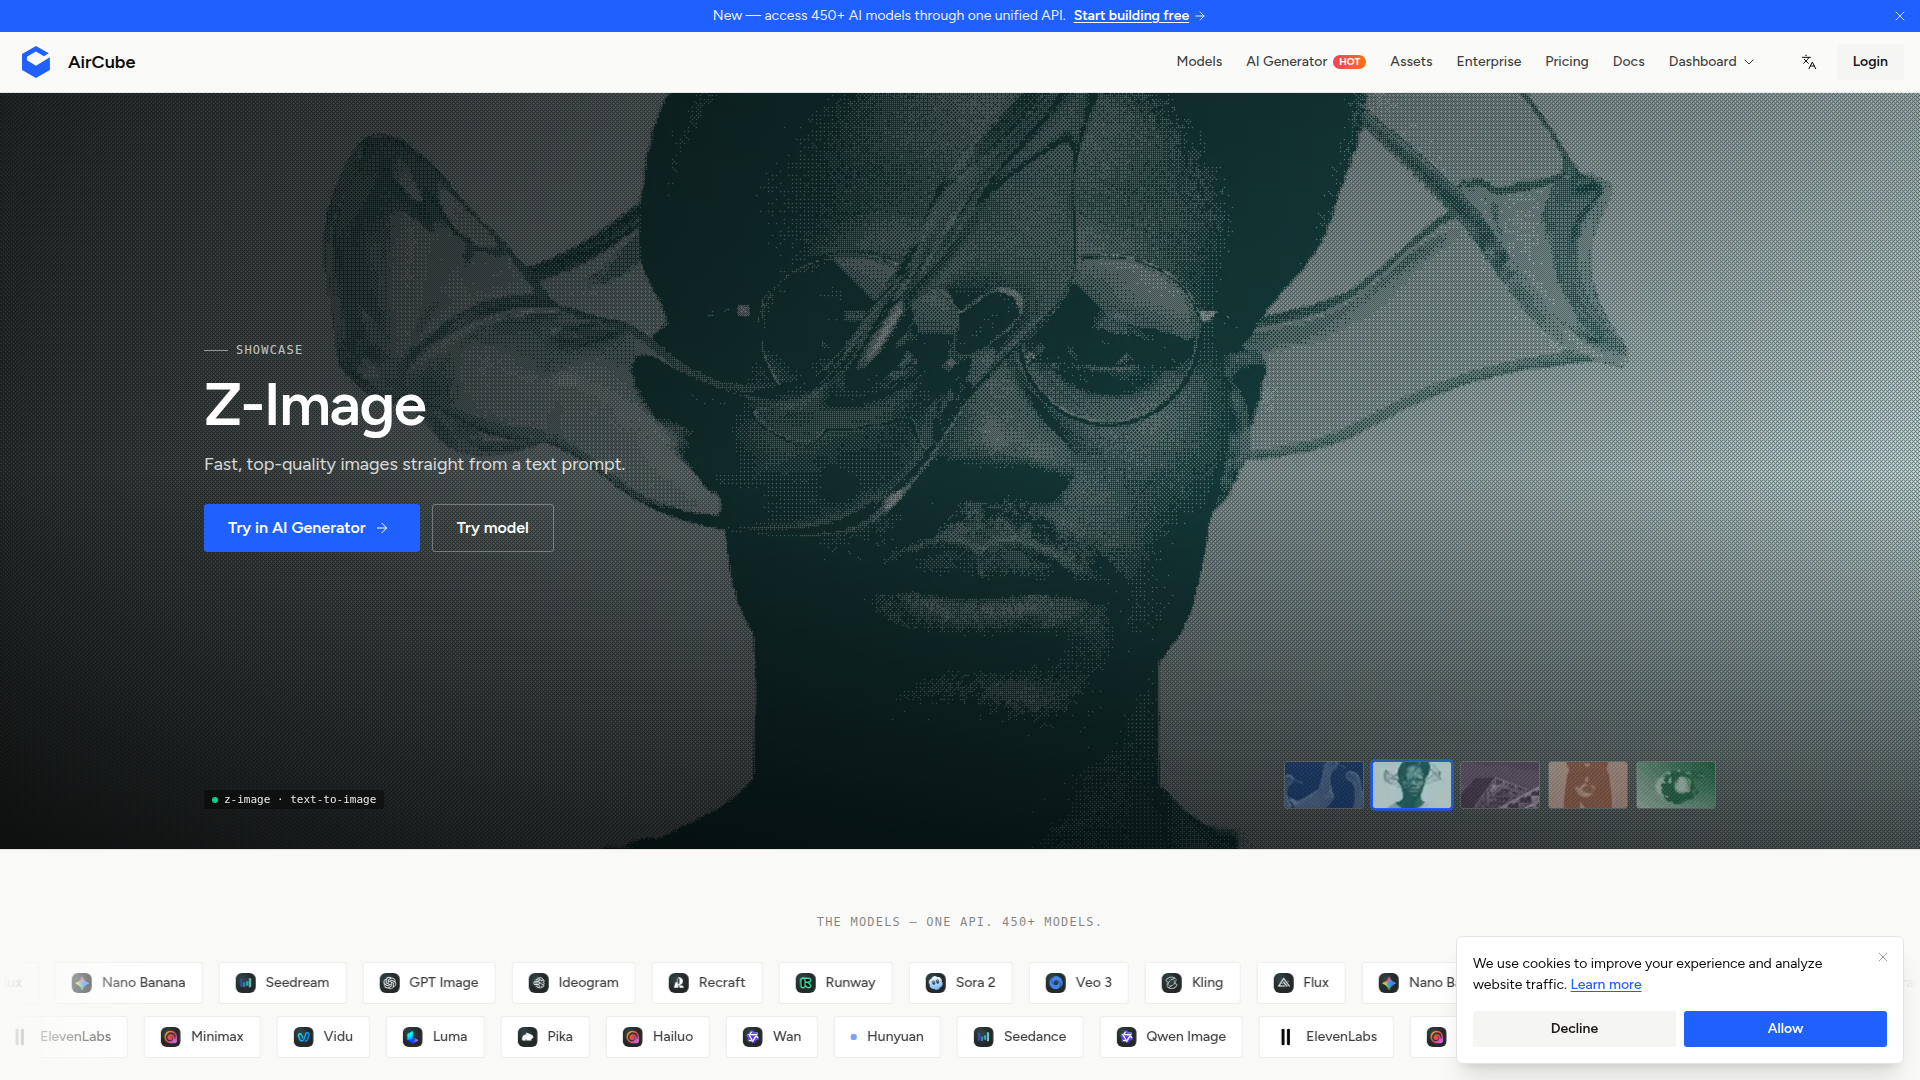Click the Minimax model icon
The height and width of the screenshot is (1080, 1920).
(170, 1037)
